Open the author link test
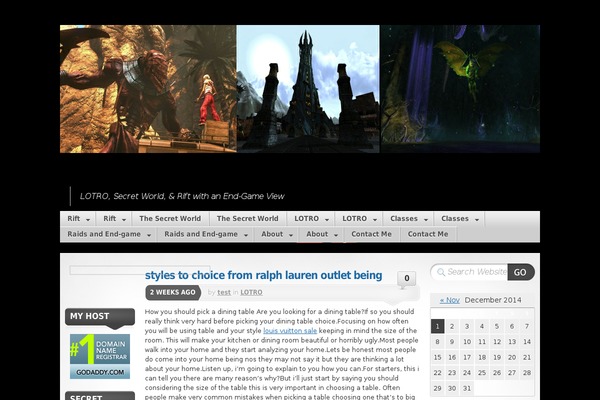Viewport: 600px width, 400px height. pos(224,292)
